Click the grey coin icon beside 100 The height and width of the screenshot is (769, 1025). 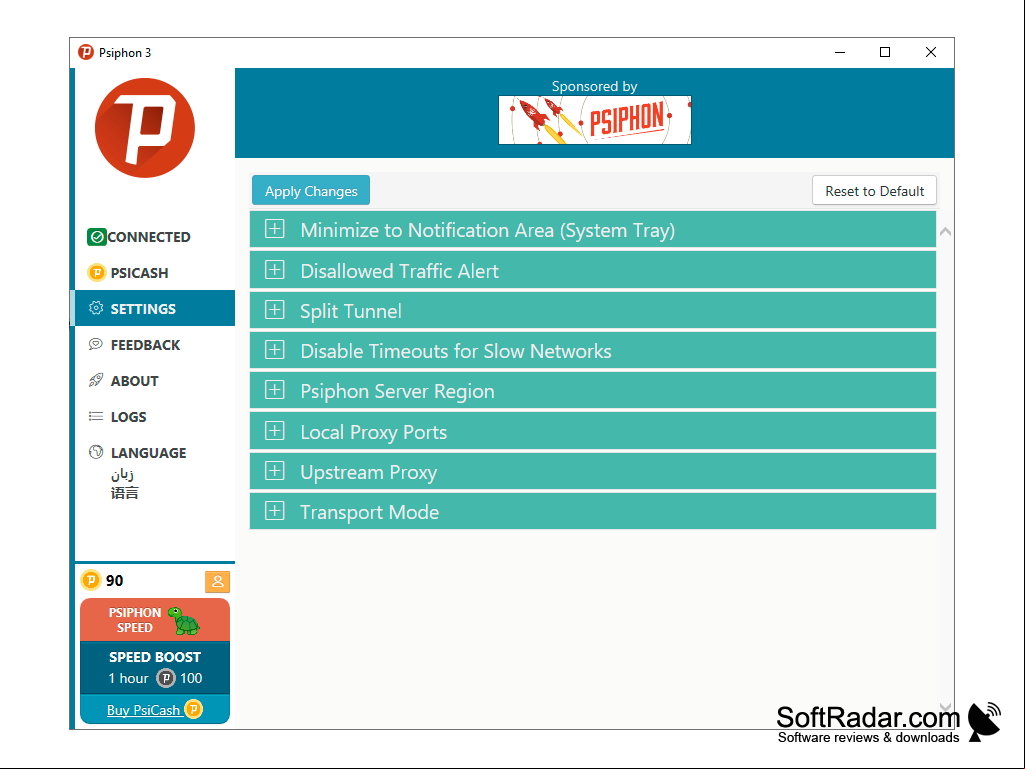click(x=166, y=678)
